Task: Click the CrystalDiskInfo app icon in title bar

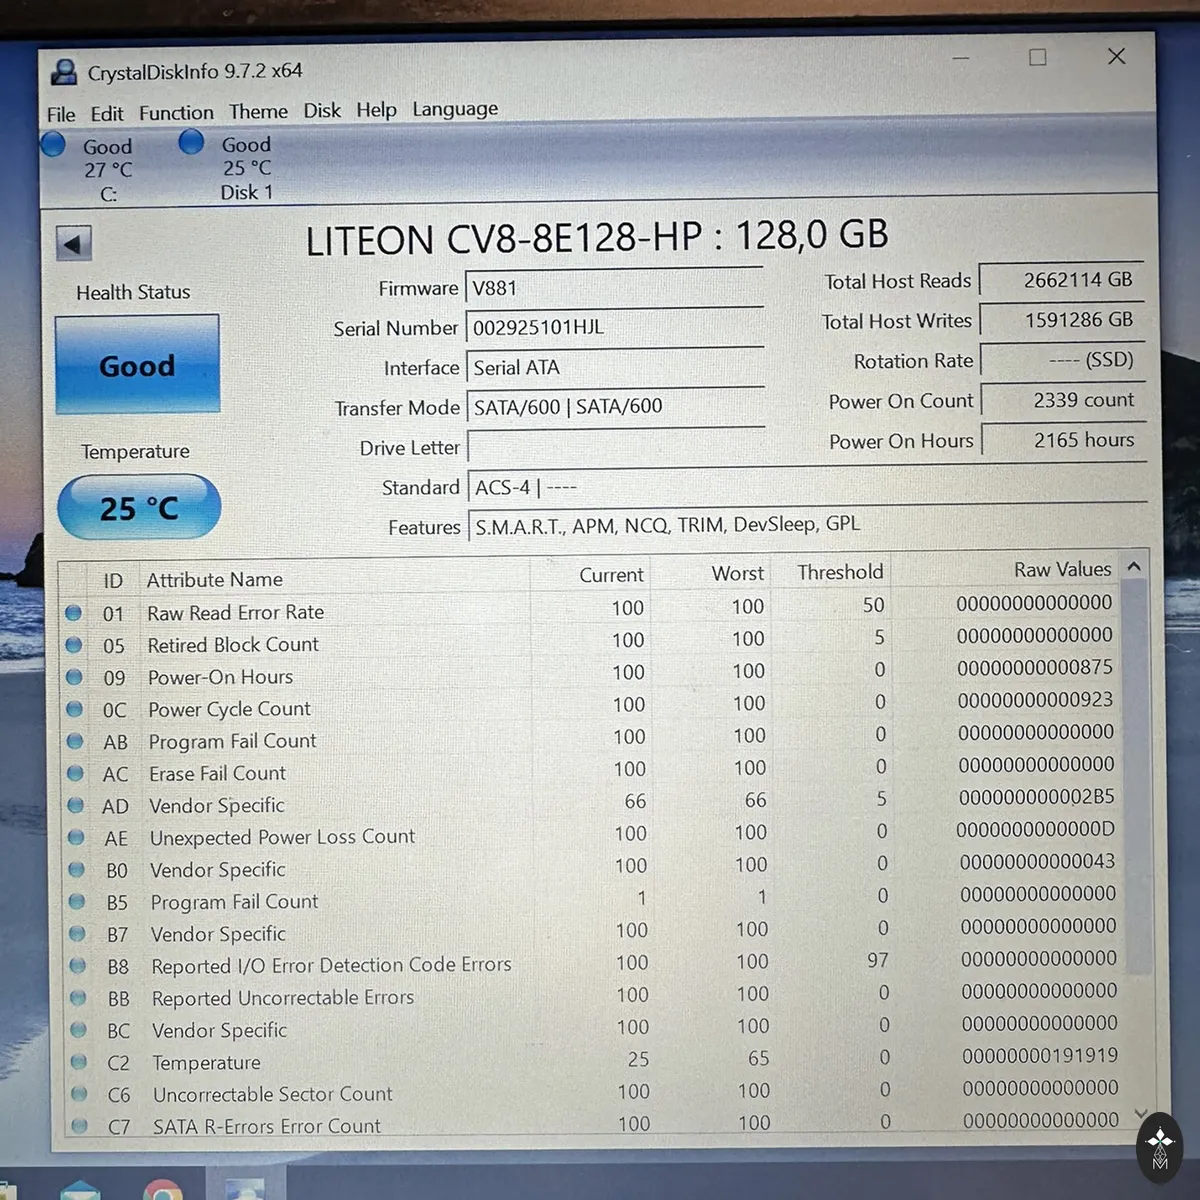Action: pyautogui.click(x=64, y=72)
